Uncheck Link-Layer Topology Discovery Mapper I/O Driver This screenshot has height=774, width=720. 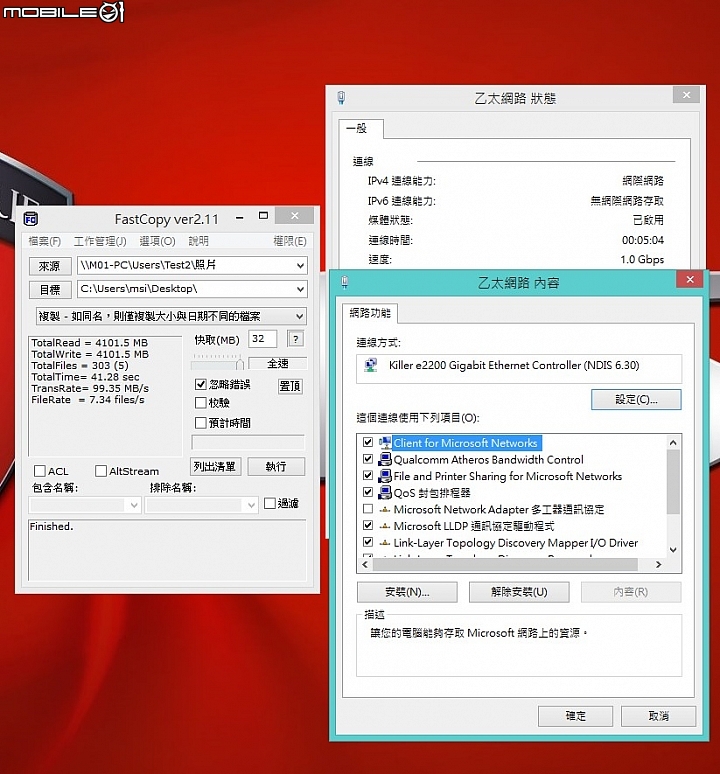click(x=368, y=542)
